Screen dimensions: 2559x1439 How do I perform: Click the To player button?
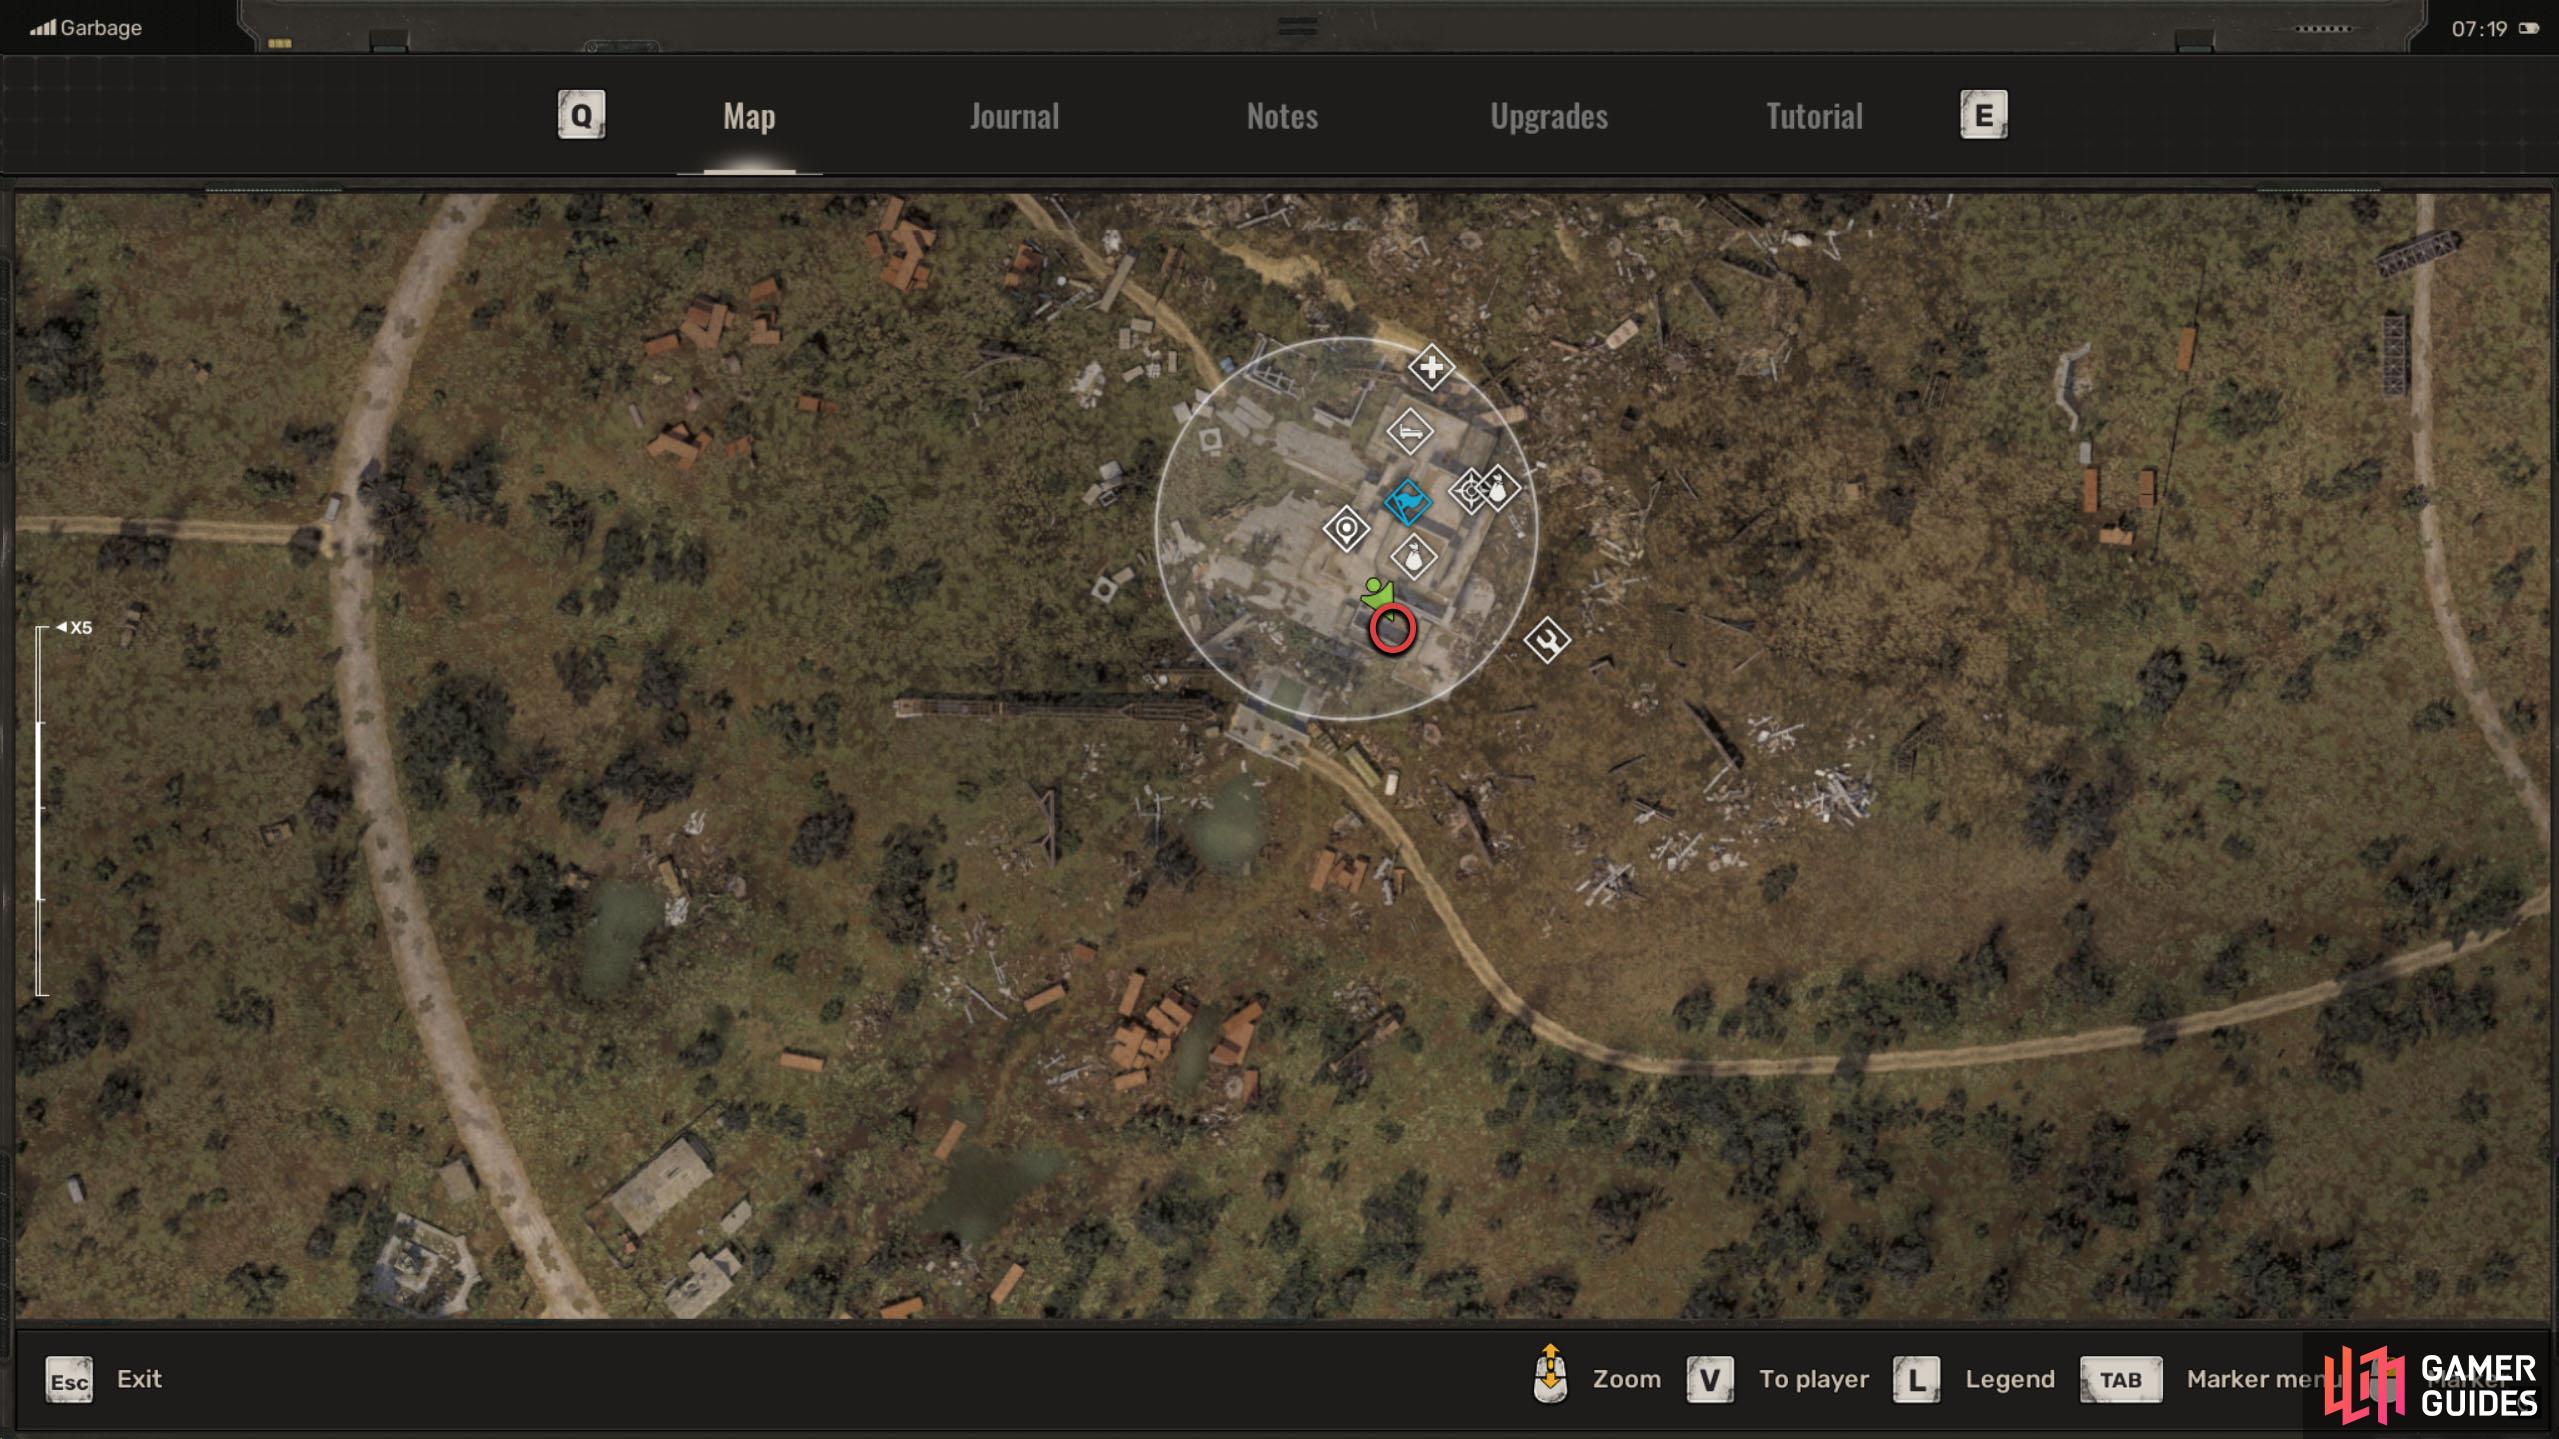[x=1814, y=1380]
